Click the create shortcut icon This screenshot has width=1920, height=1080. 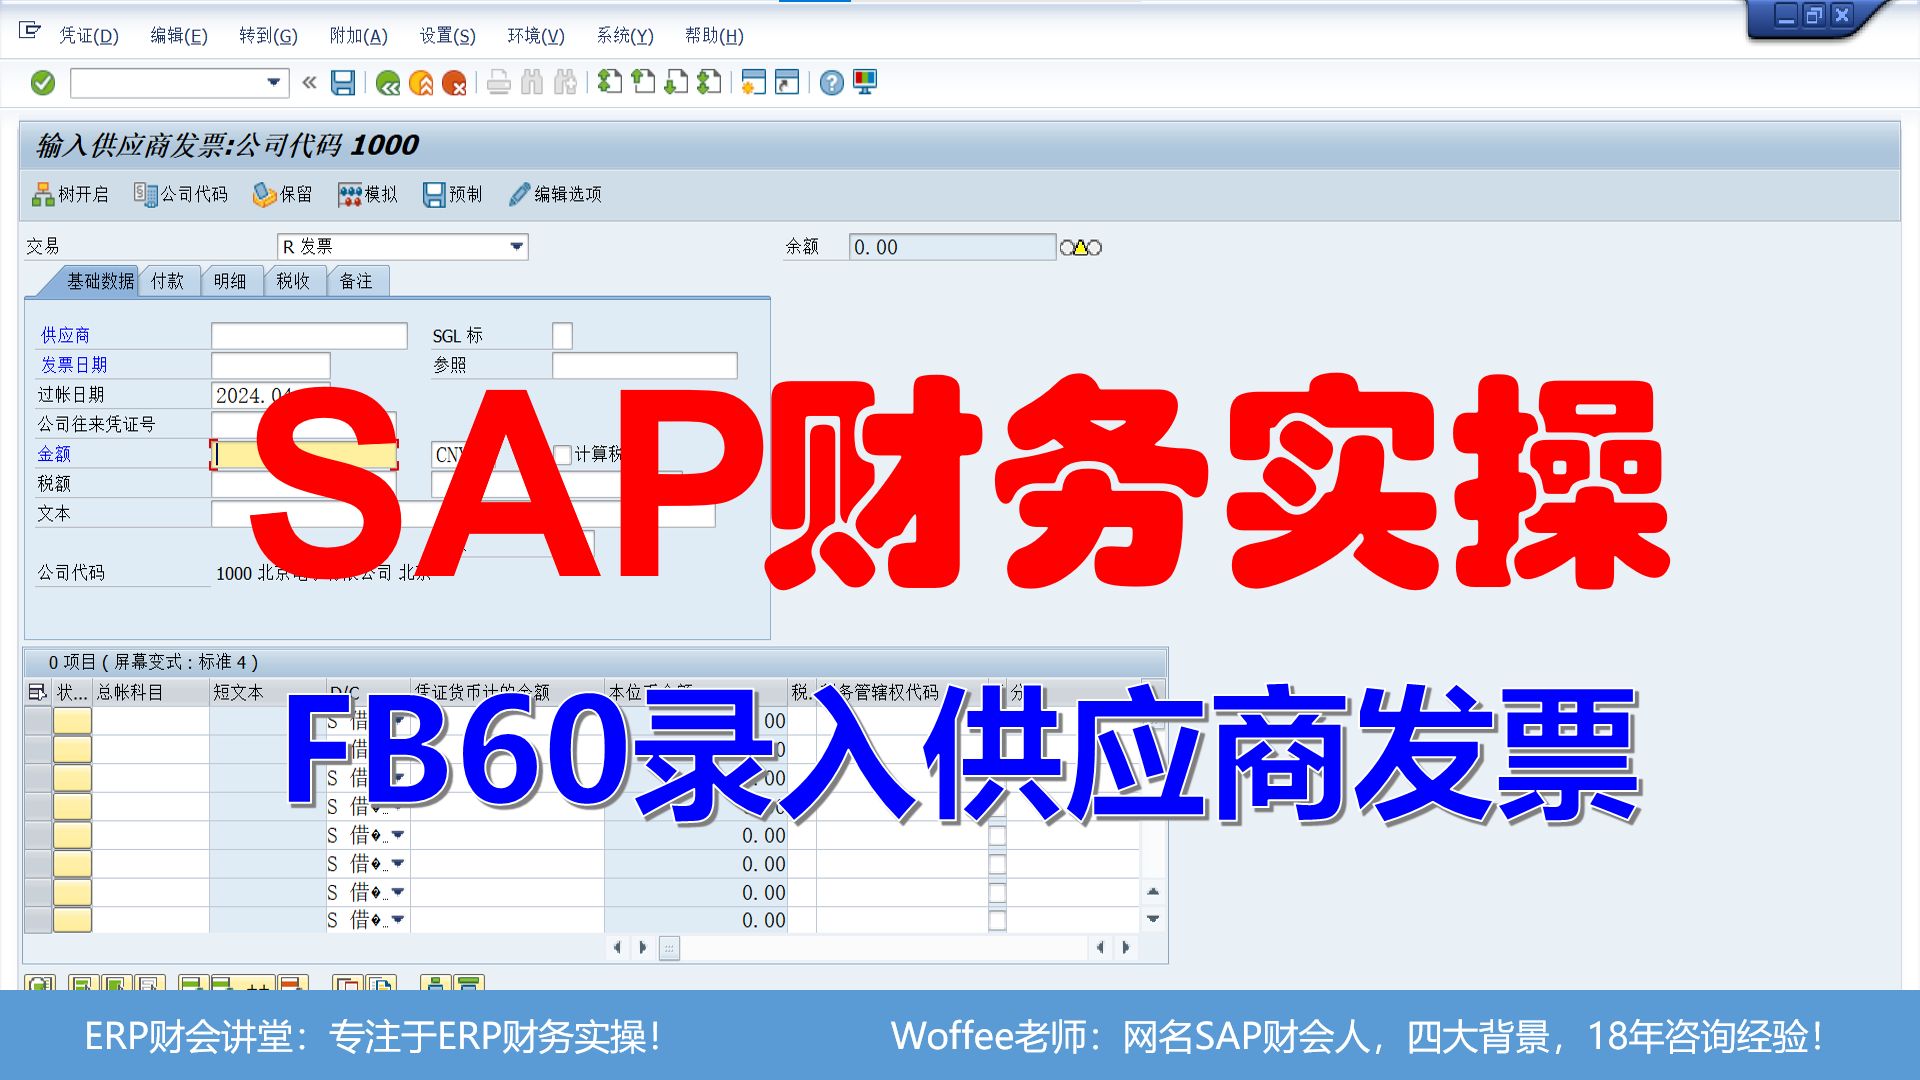tap(787, 83)
